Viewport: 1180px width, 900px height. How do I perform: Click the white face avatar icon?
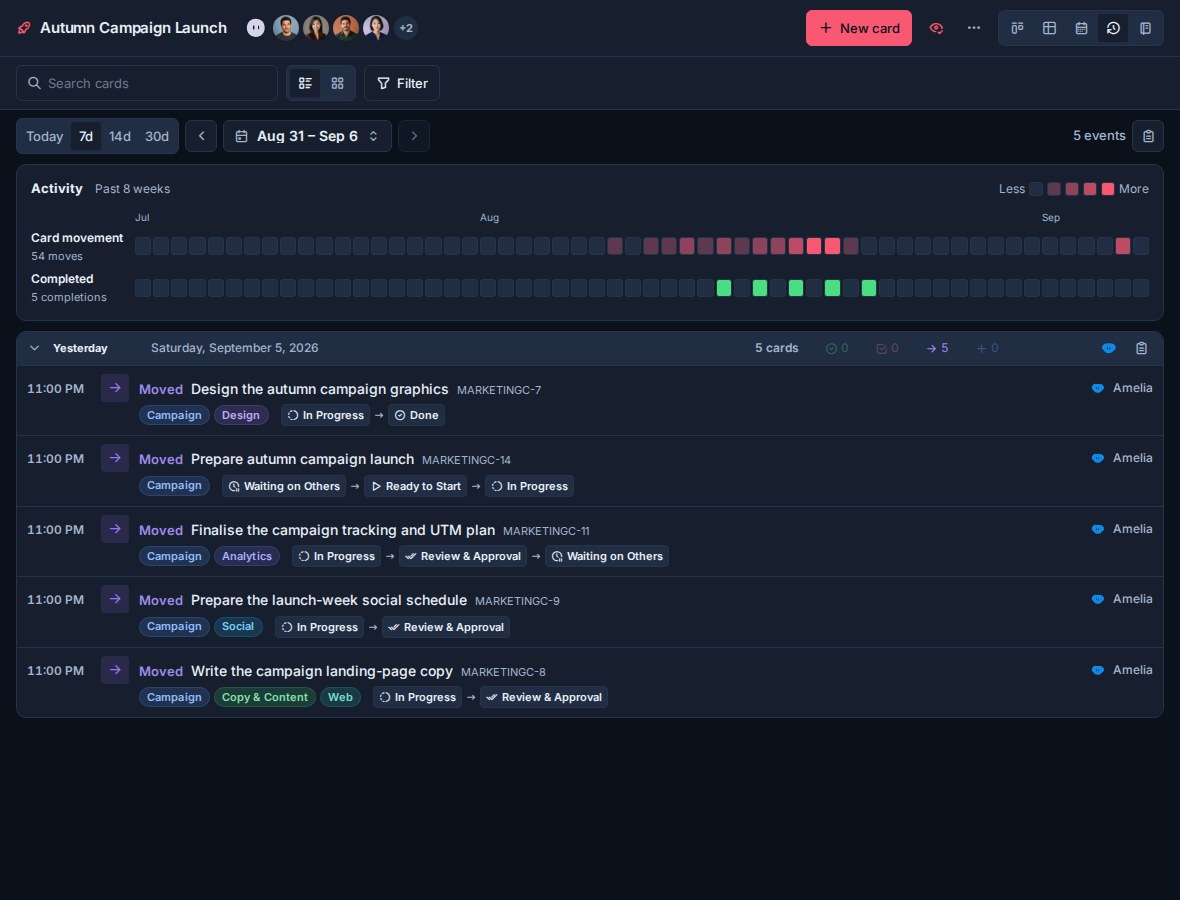click(x=256, y=28)
